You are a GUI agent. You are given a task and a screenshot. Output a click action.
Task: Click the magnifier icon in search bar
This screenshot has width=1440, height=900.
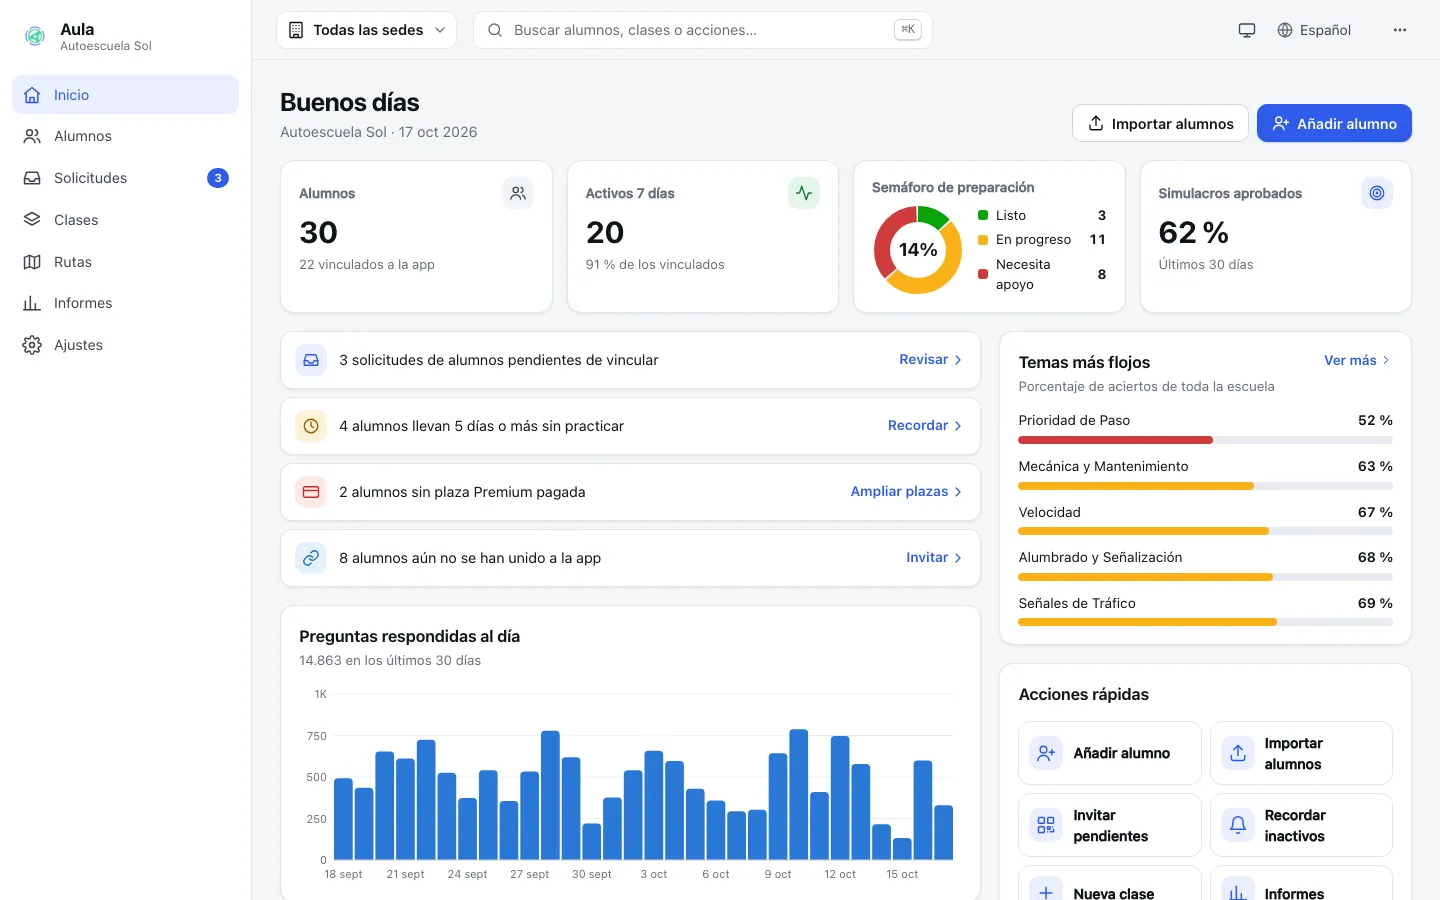coord(495,30)
